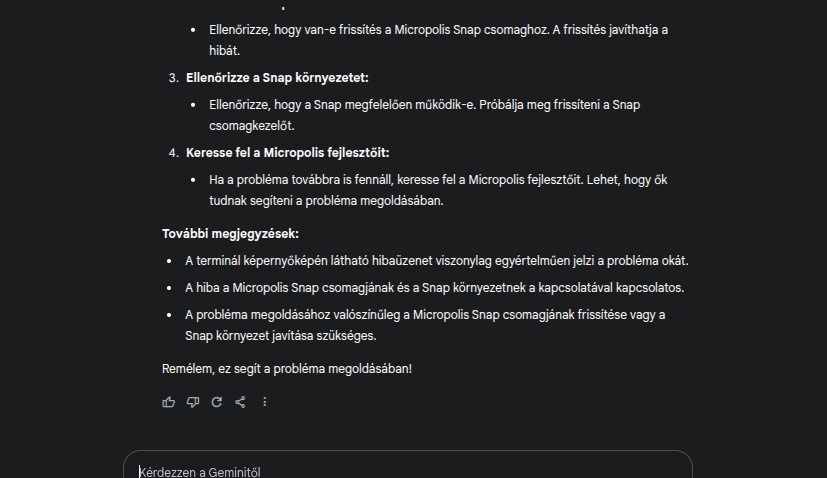Screen dimensions: 827x478
Task: Regenerate the Gemini response
Action: [x=216, y=402]
